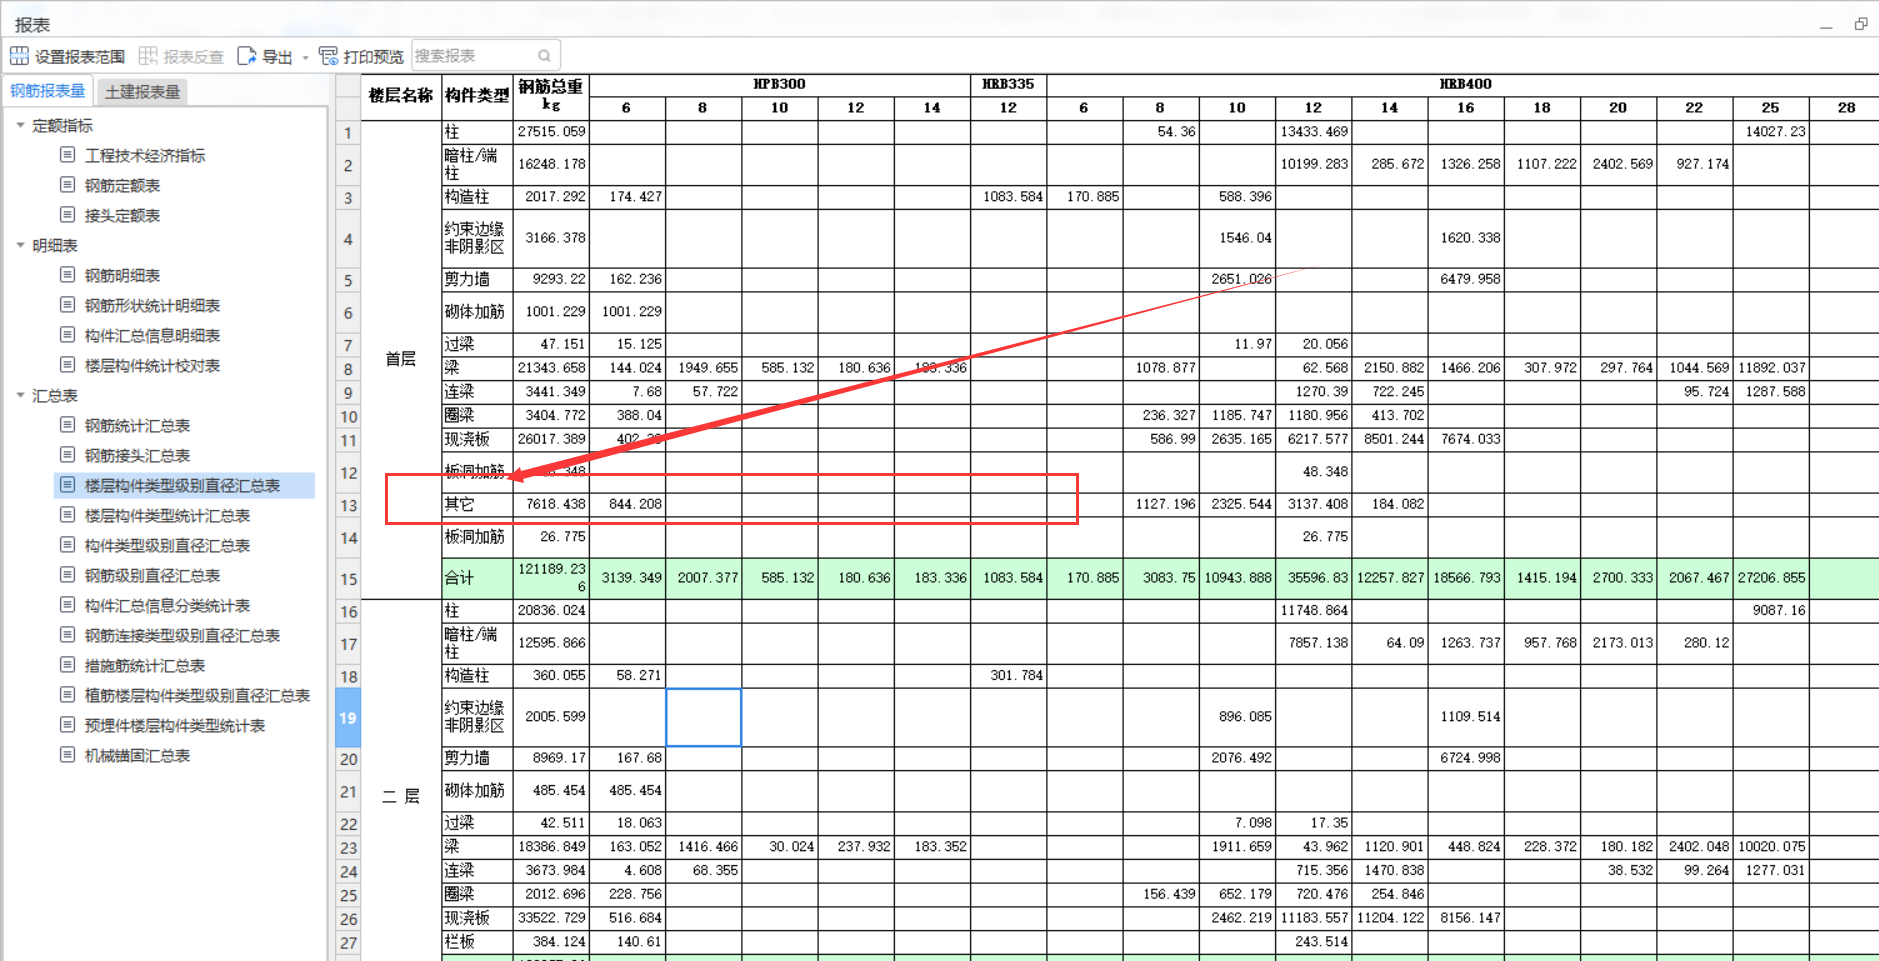Screen dimensions: 1879x961
Task: Click the icon beside 楼层构件统计校对表
Action: [x=67, y=365]
